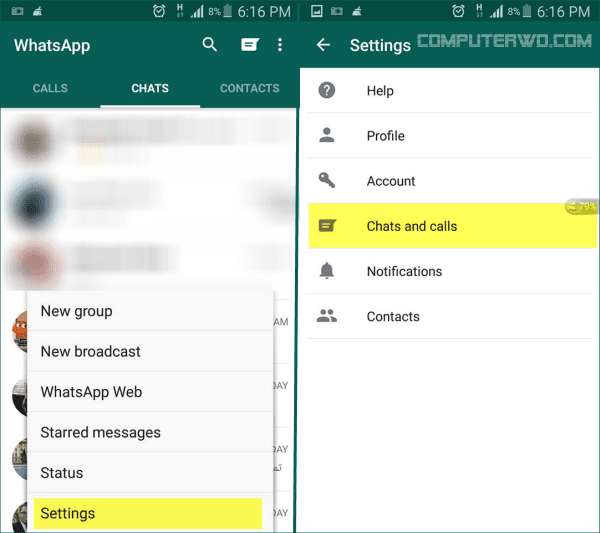
Task: Choose Status from the menu
Action: [x=150, y=473]
